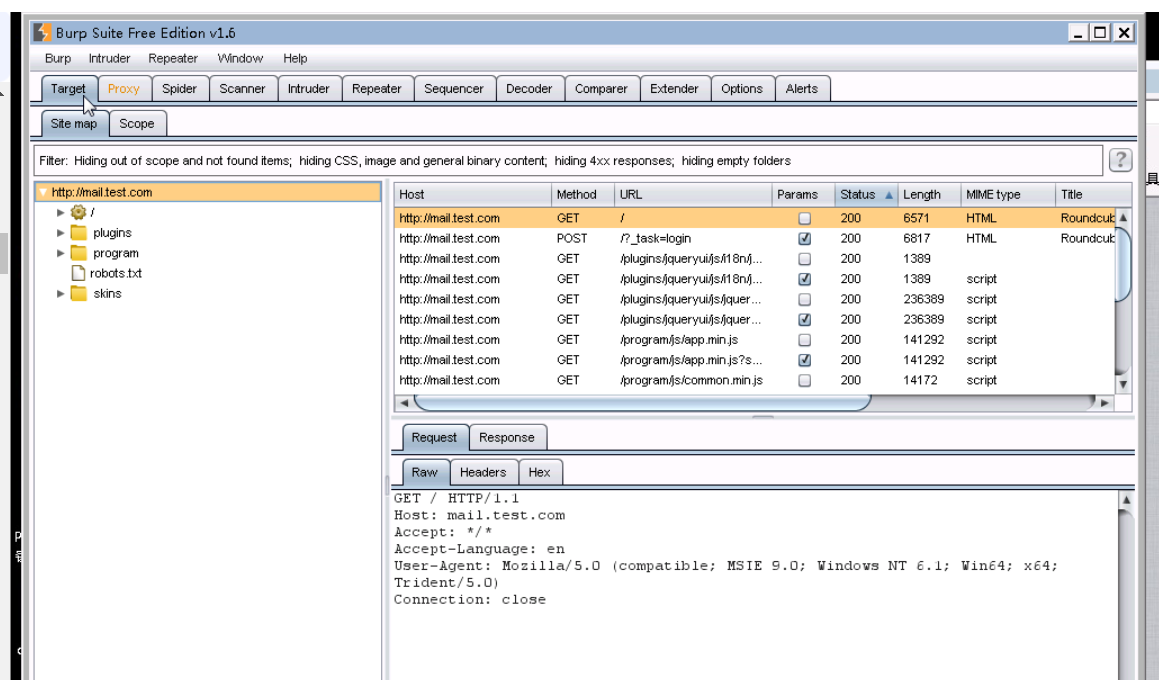Click the skins folder icon
1159x680 pixels.
tap(79, 293)
